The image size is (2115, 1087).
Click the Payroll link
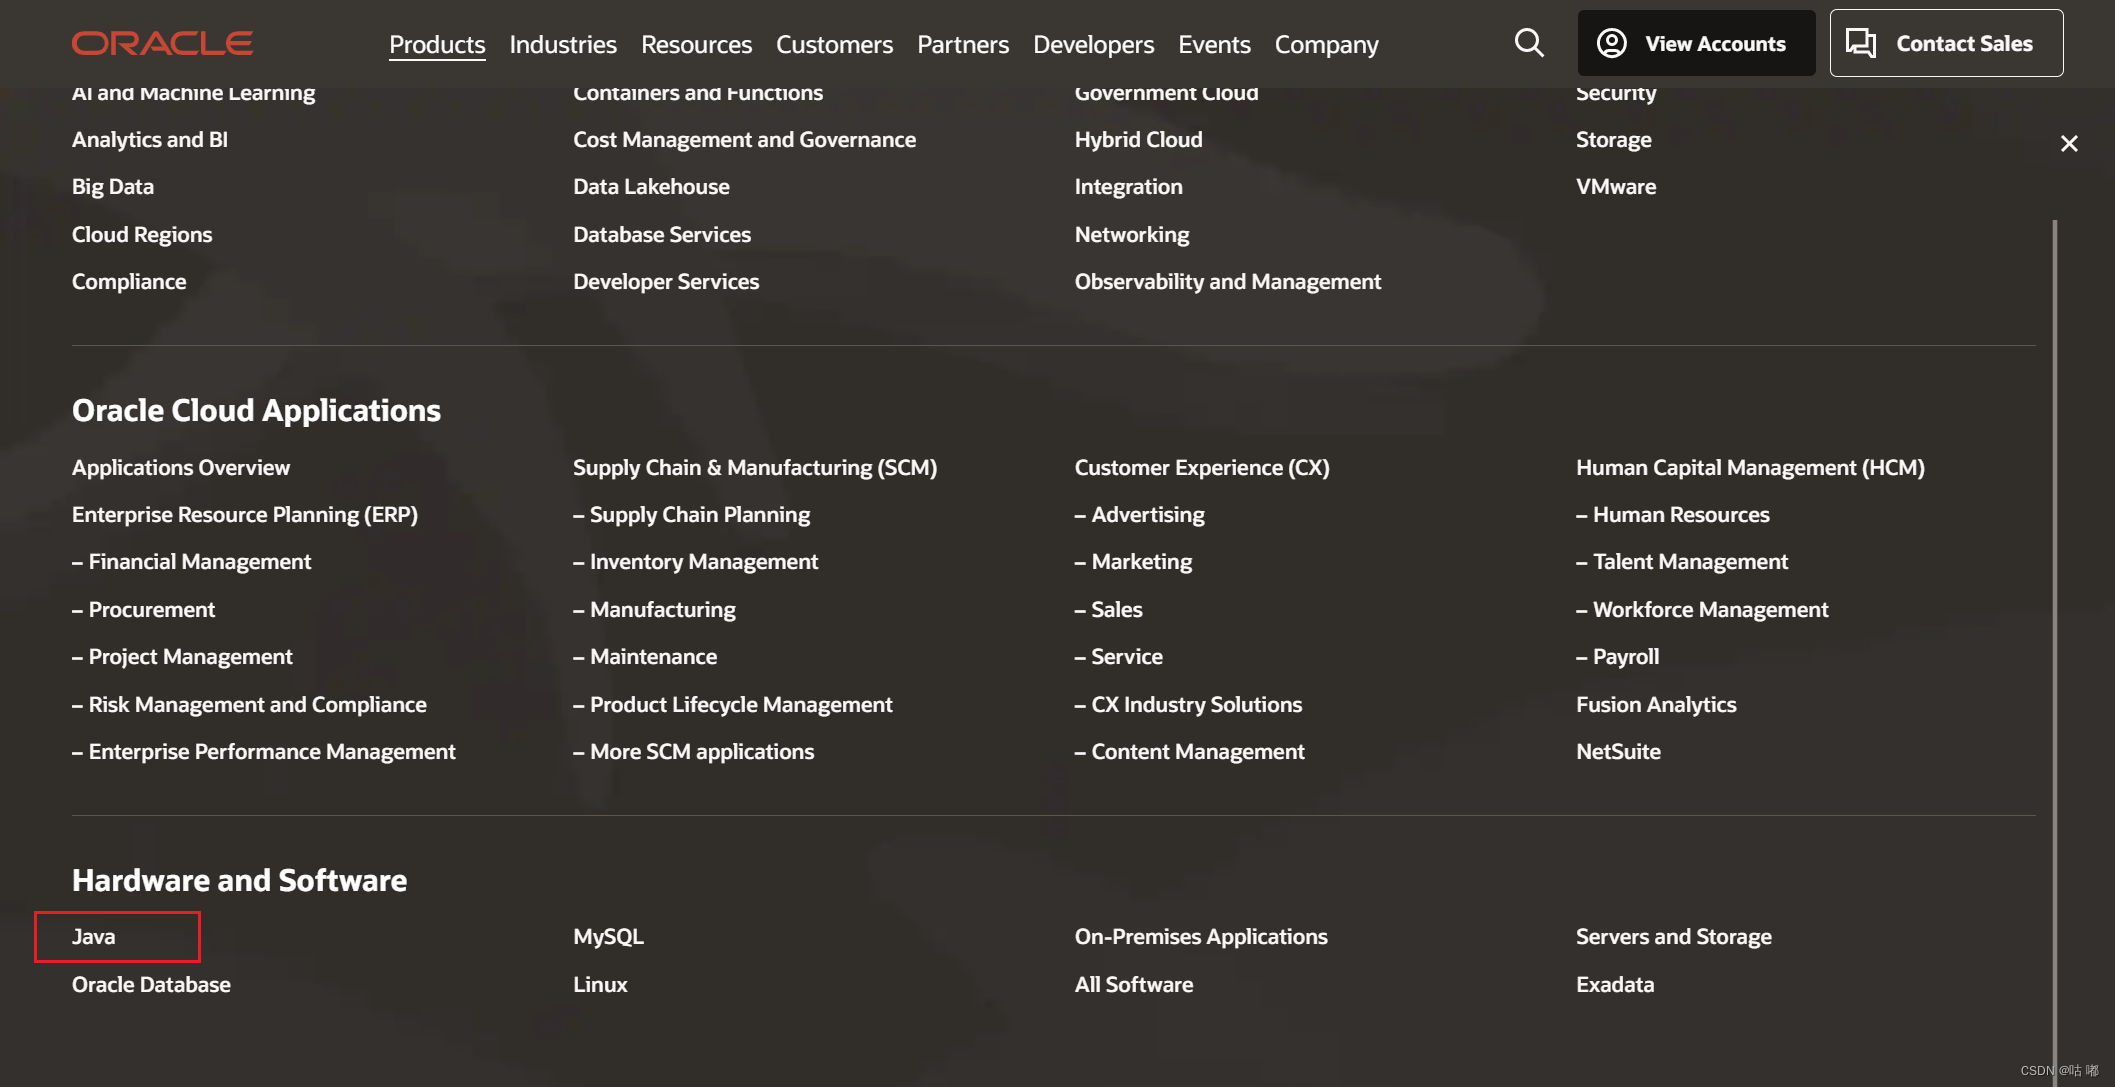[x=1617, y=657]
